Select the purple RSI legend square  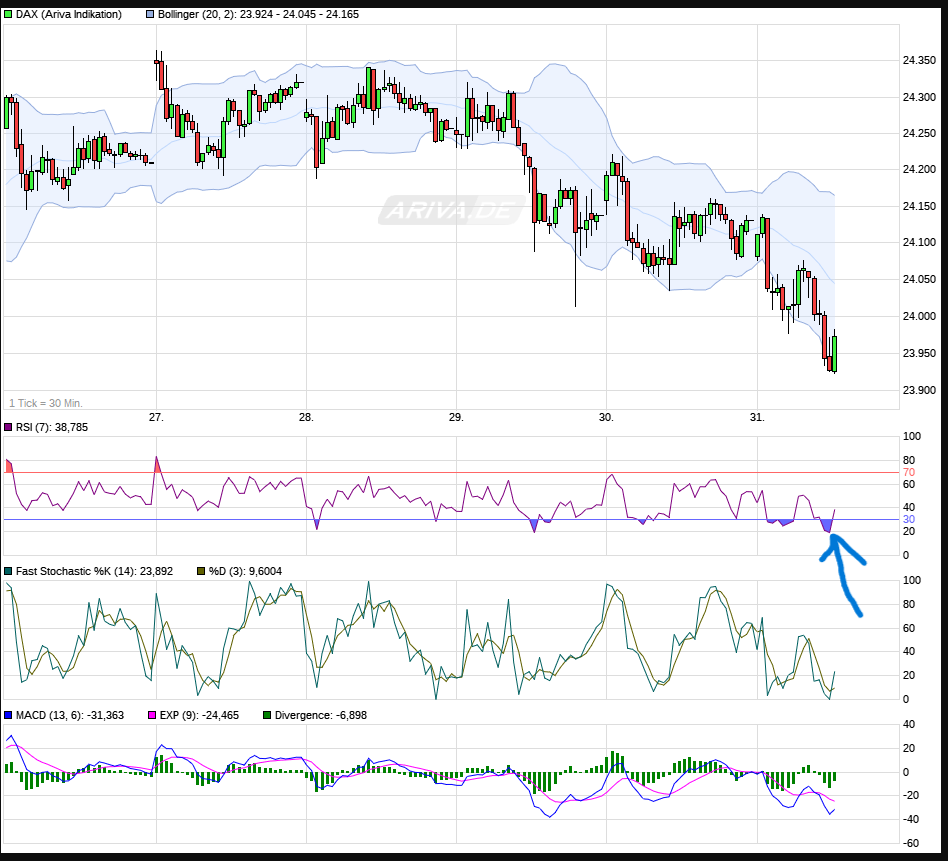click(x=8, y=429)
